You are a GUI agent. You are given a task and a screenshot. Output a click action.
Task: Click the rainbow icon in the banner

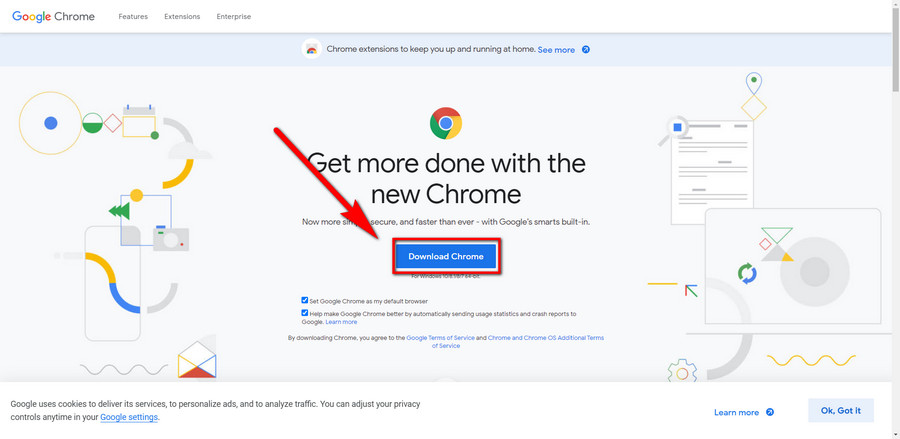pos(313,49)
